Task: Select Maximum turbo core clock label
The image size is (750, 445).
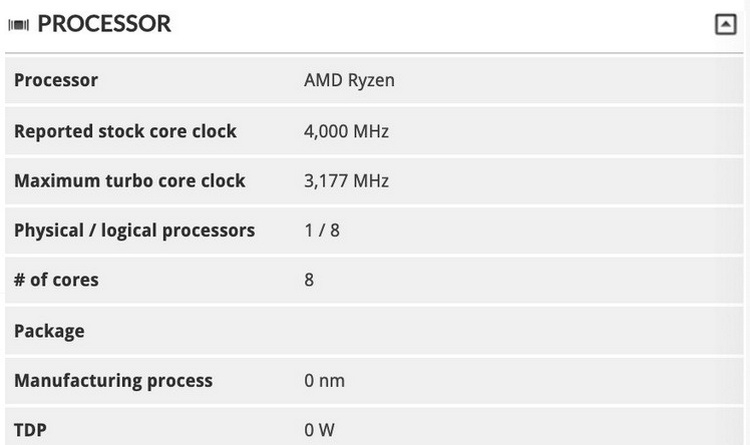Action: [130, 181]
